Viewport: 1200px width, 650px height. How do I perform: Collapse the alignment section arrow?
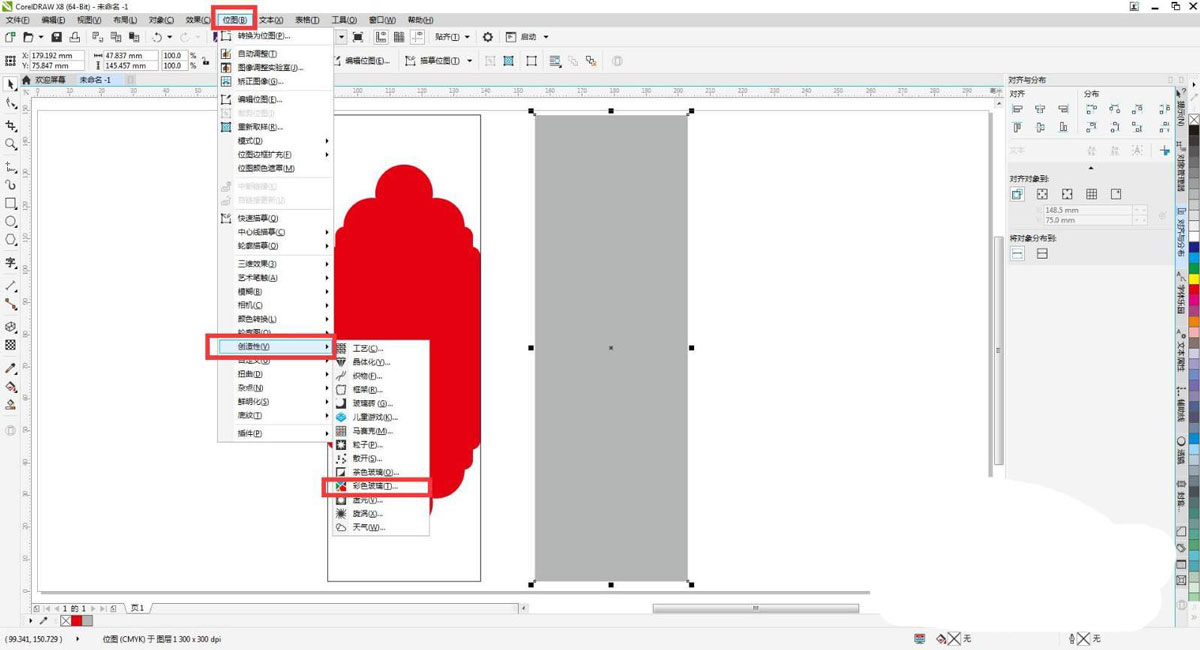point(1091,169)
